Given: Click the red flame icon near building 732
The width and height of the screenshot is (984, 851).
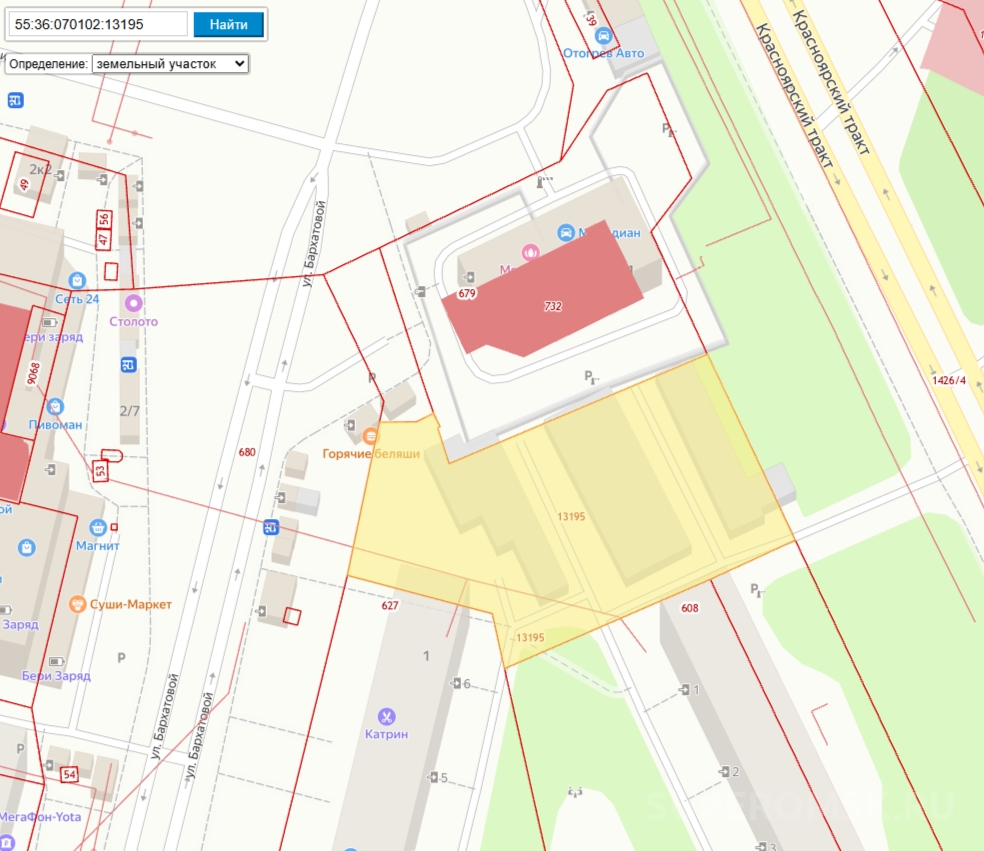Looking at the screenshot, I should [531, 252].
